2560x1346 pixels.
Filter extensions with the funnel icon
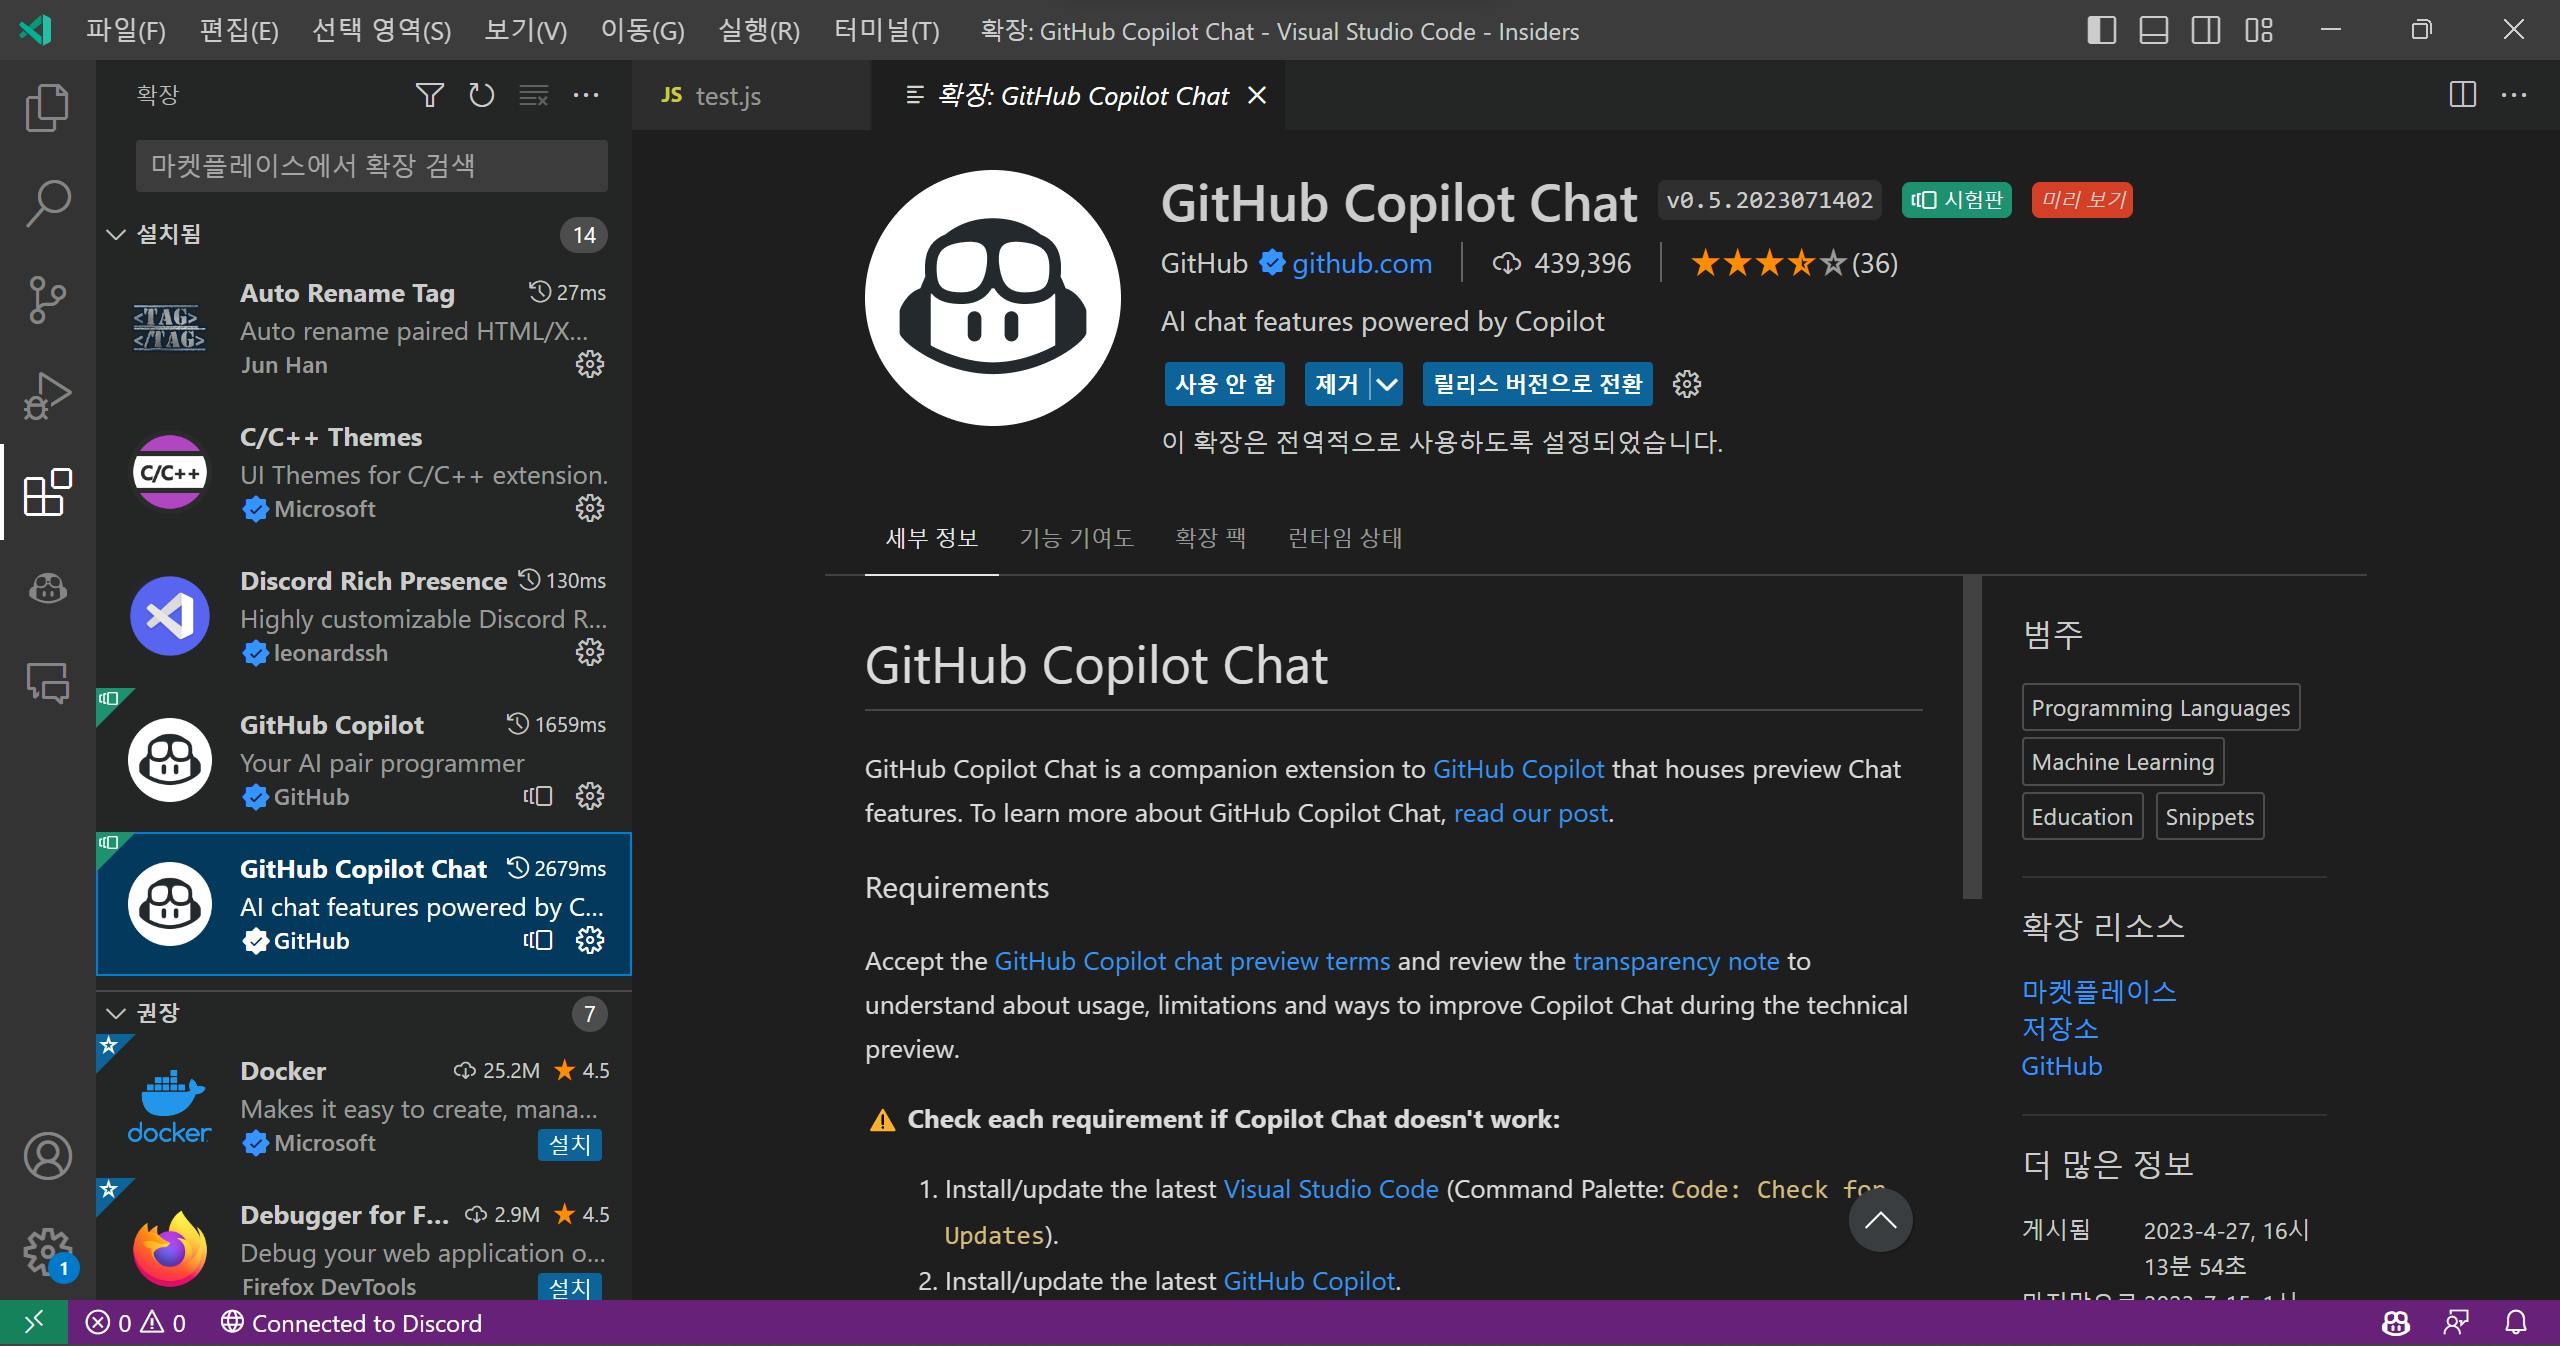pyautogui.click(x=429, y=95)
